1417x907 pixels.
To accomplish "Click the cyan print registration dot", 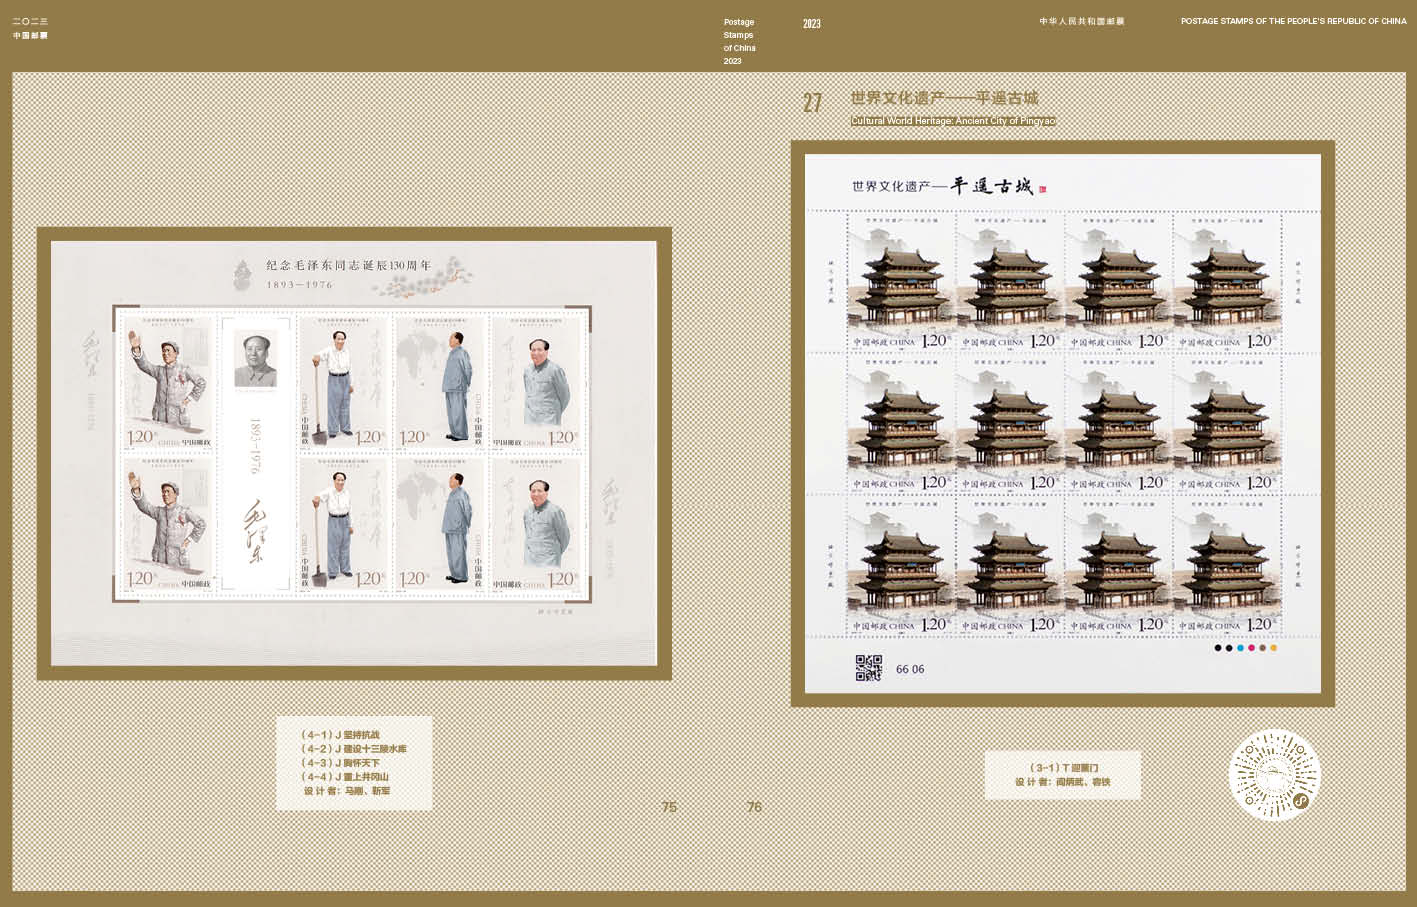I will (x=1240, y=648).
